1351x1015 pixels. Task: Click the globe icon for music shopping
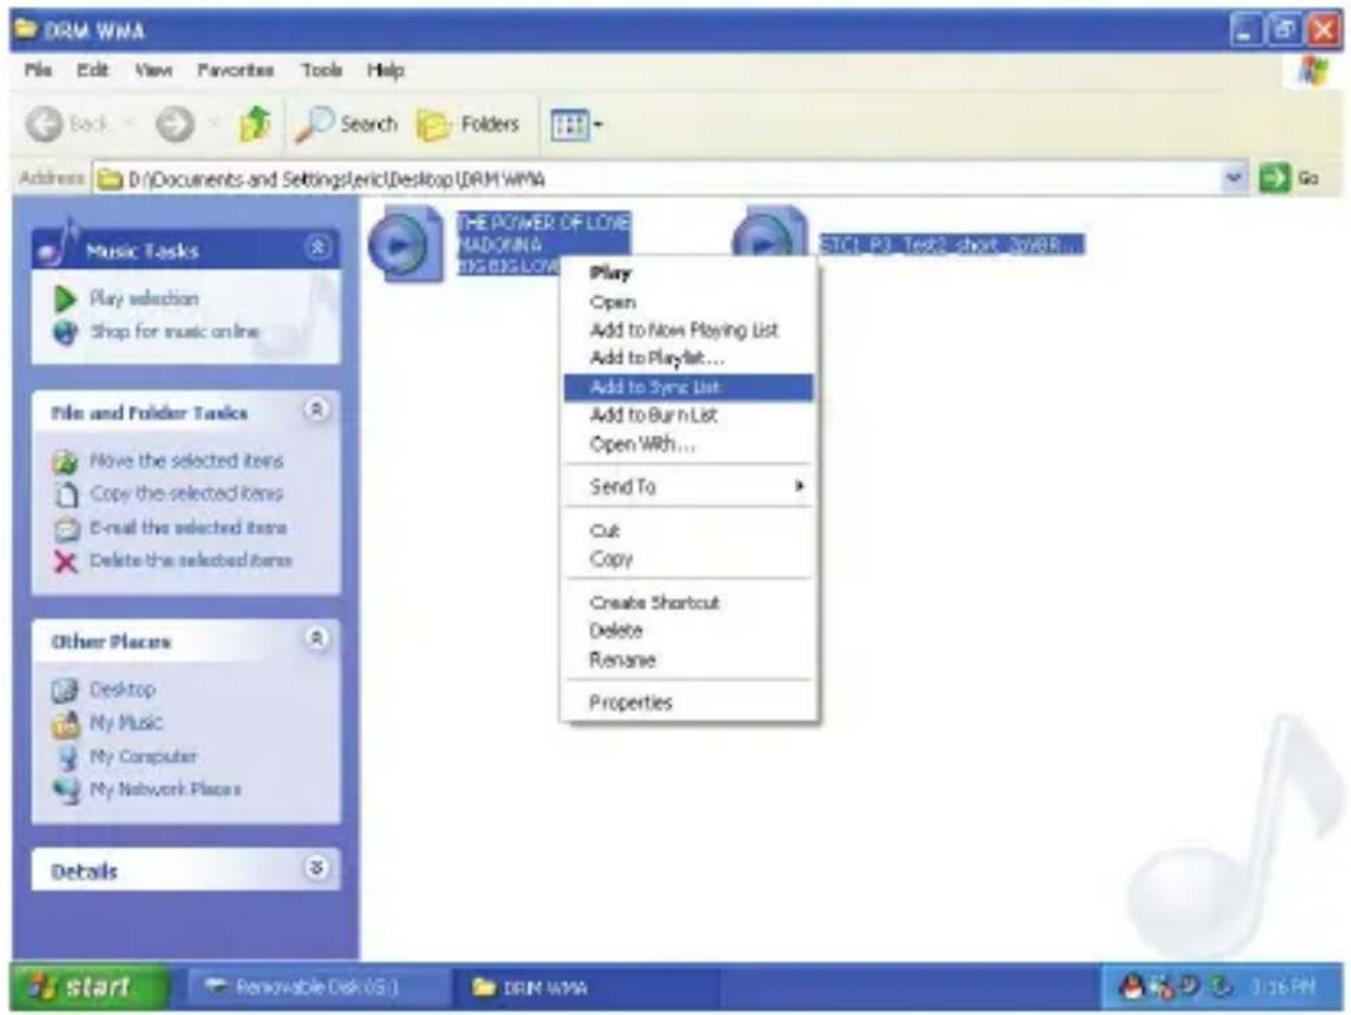click(x=65, y=332)
